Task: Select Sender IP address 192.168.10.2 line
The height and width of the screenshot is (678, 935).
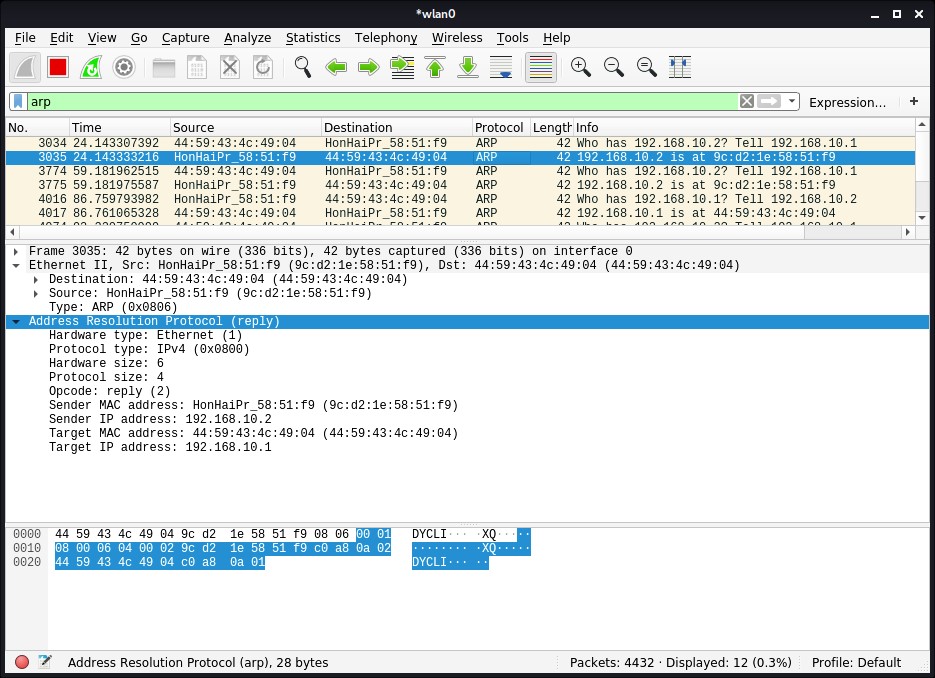Action: 160,419
